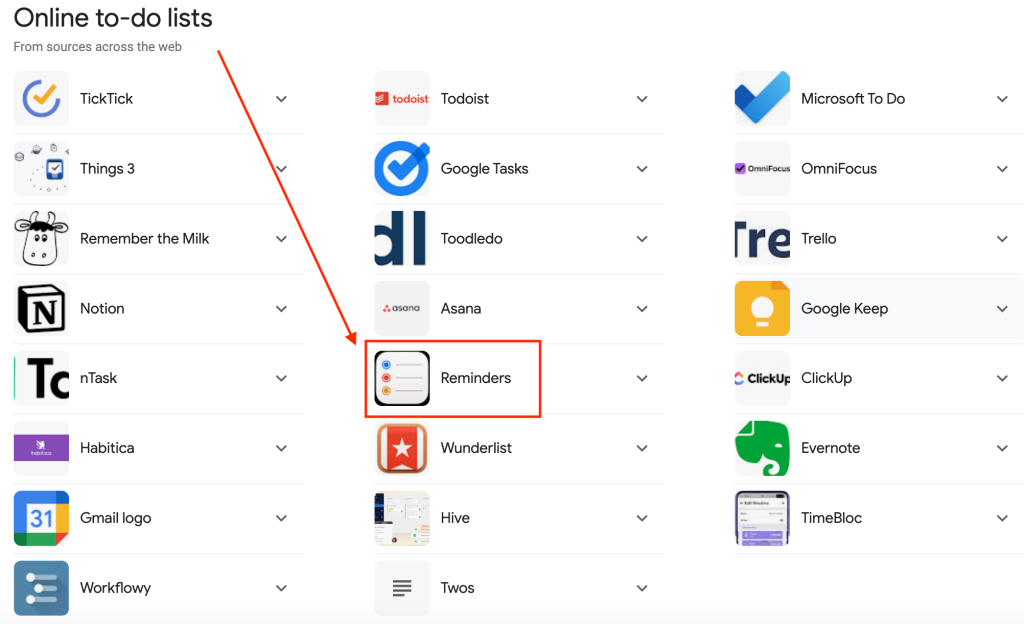Expand the Gmail logo entry chevron
Viewport: 1024px width, 624px height.
pos(281,518)
